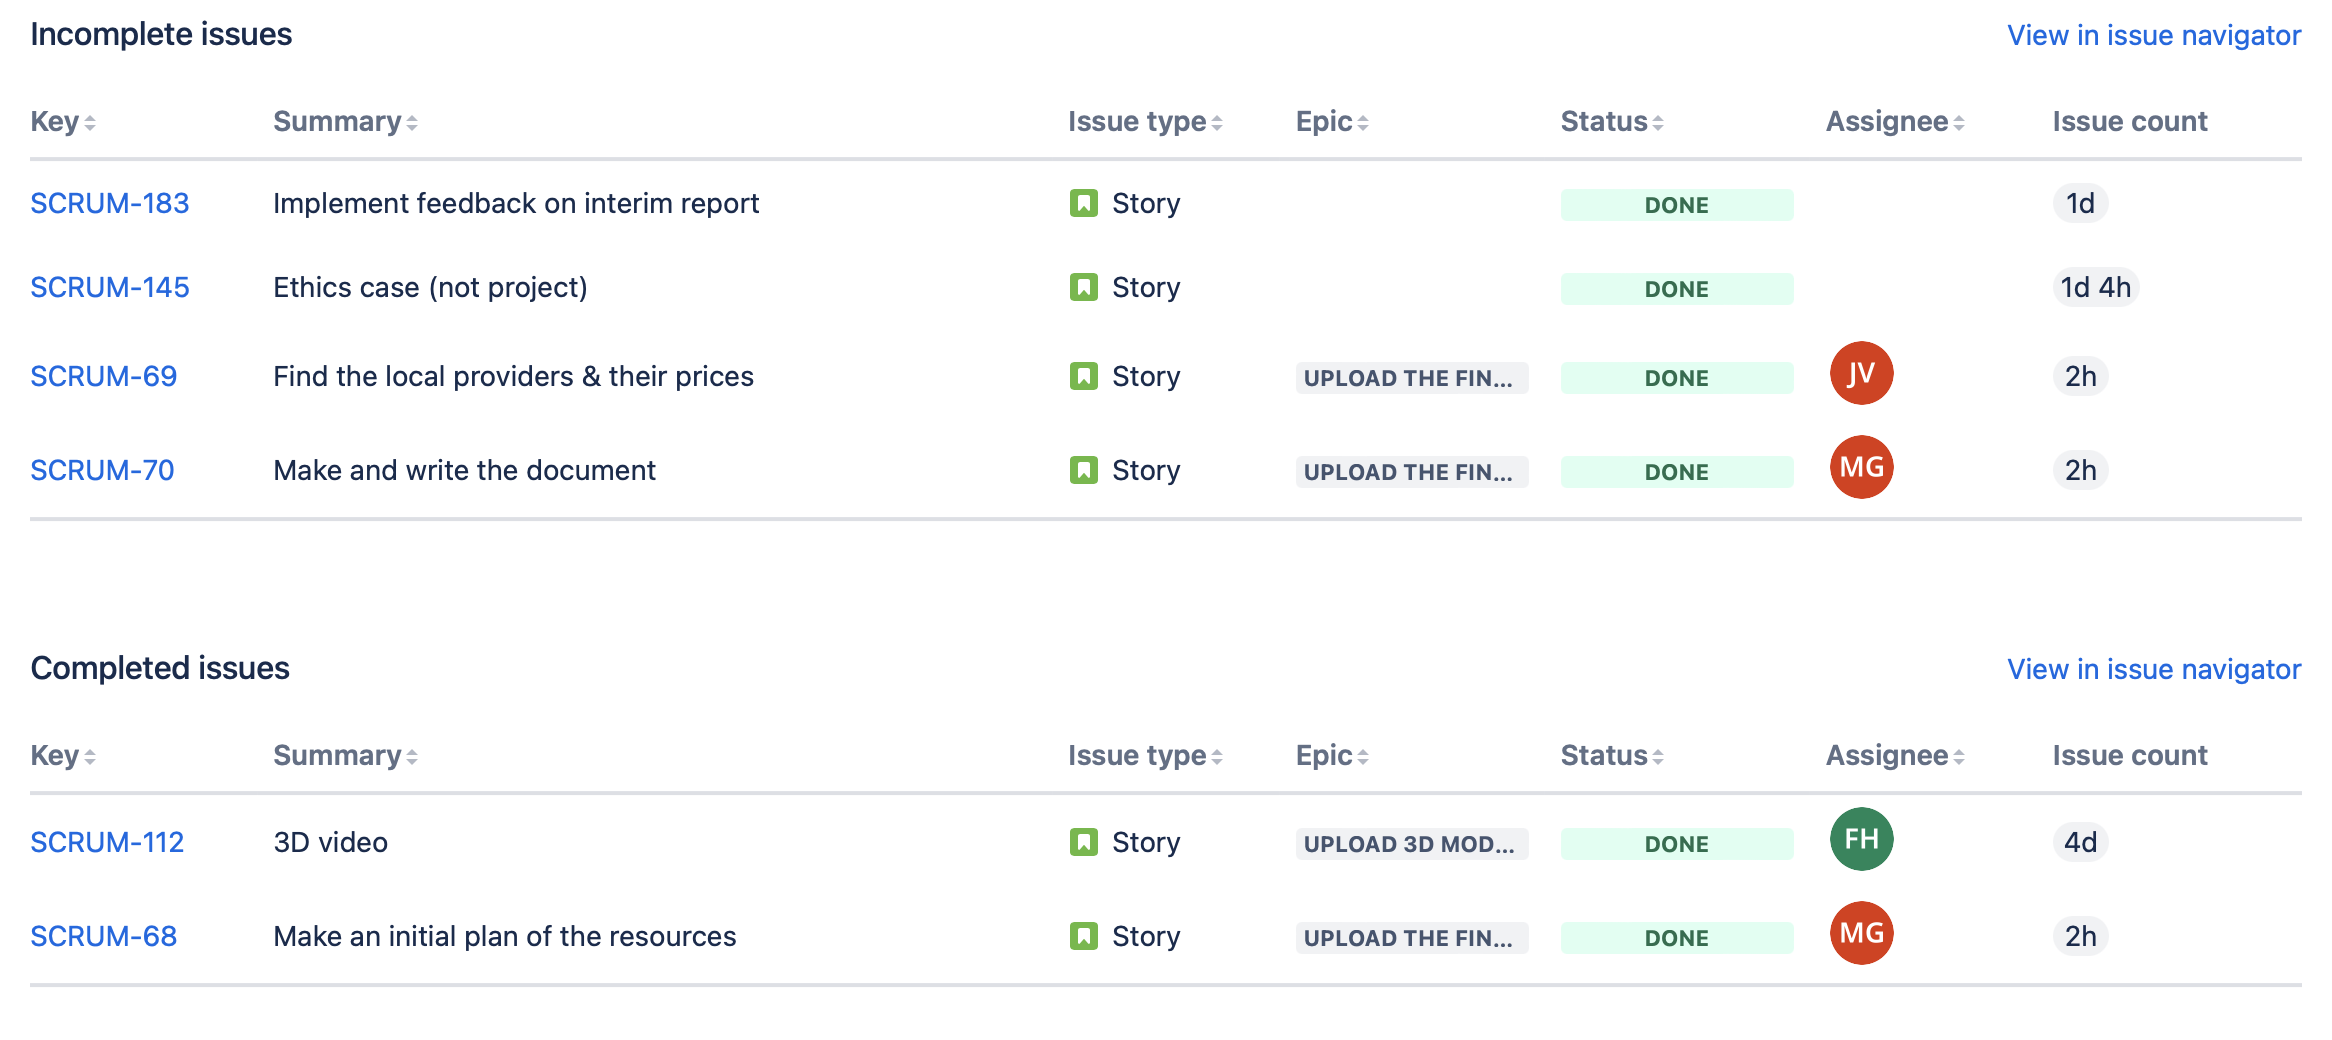Screen dimensions: 2332x1040
Task: Click JV assignee avatar on SCRUM-69
Action: [x=1861, y=374]
